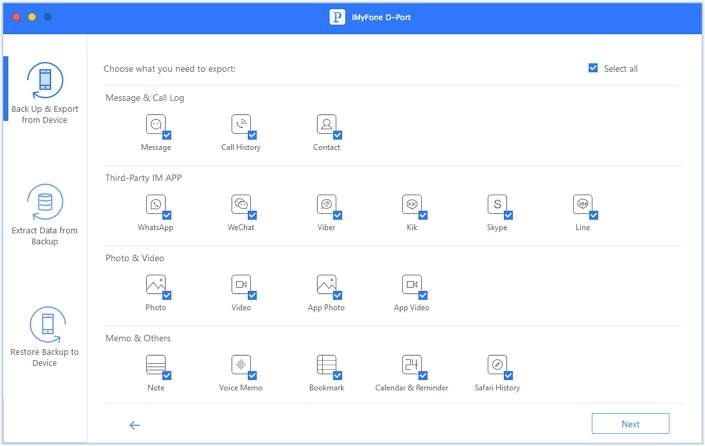Open Restore Backup to Device section

pos(45,337)
